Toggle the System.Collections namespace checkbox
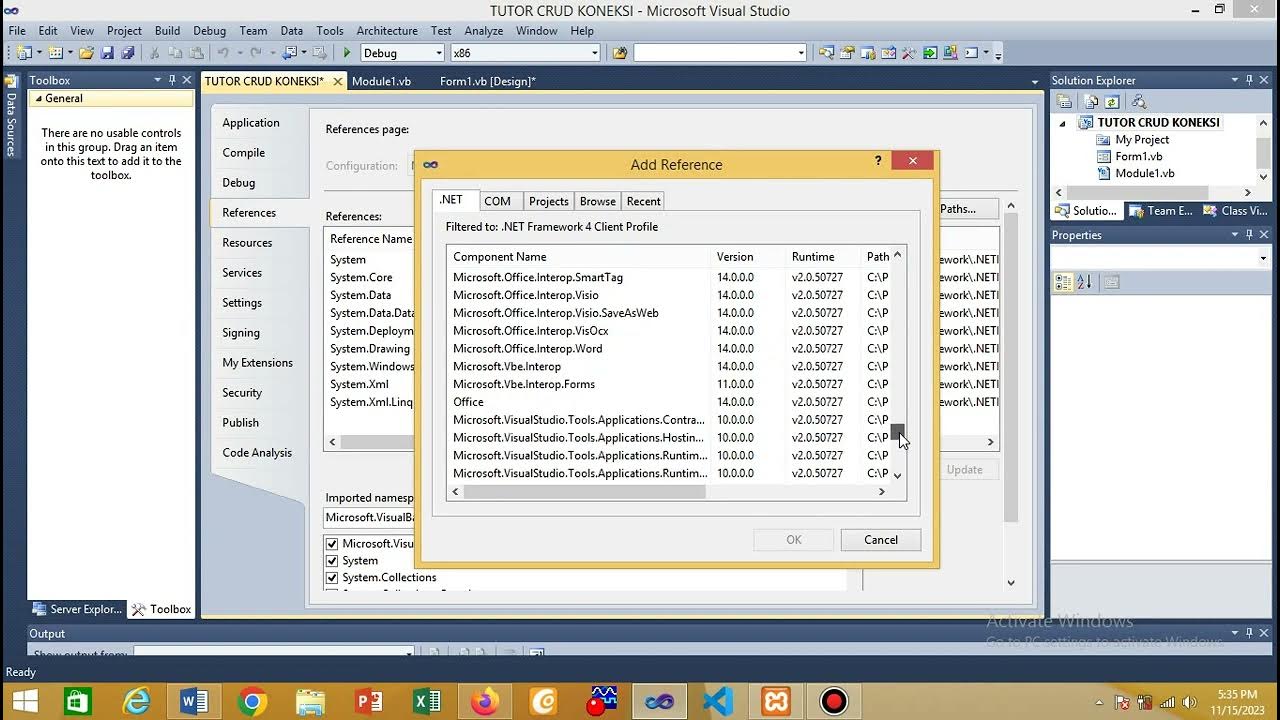Image resolution: width=1280 pixels, height=720 pixels. click(x=332, y=578)
